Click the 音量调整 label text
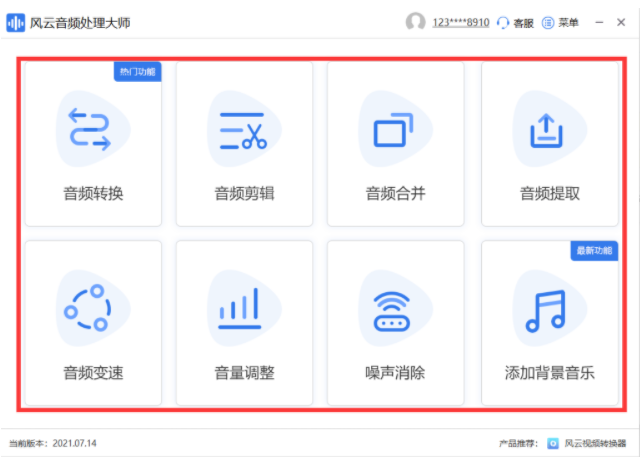This screenshot has width=640, height=461. pos(244,373)
